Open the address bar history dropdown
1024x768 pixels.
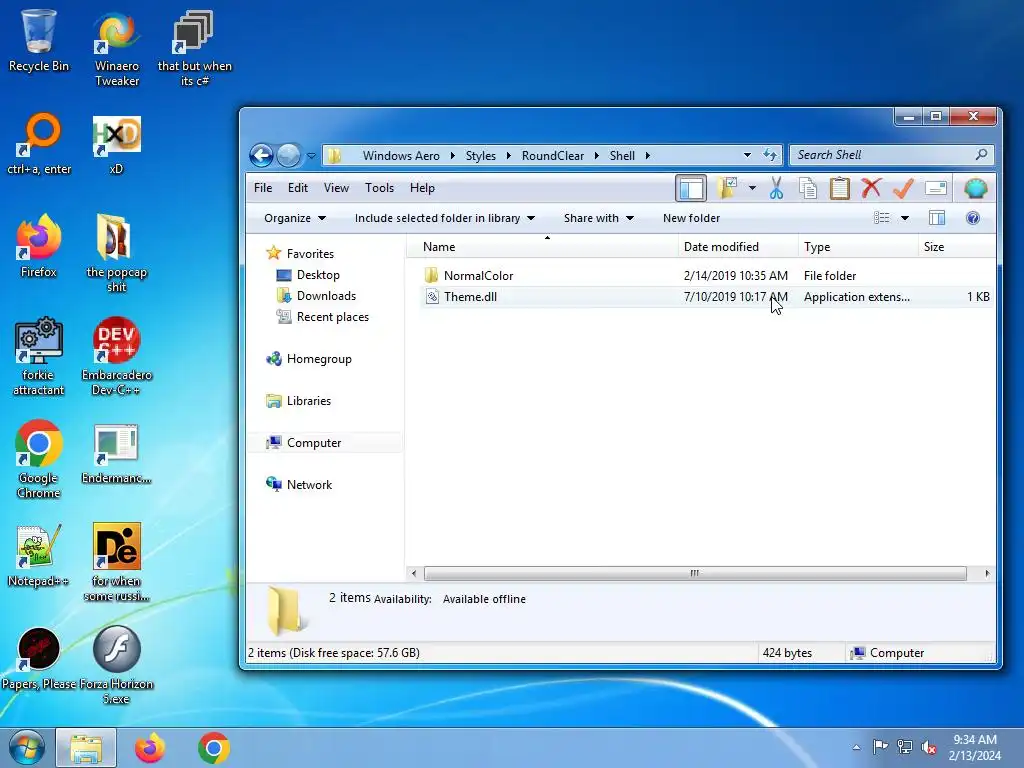[747, 155]
